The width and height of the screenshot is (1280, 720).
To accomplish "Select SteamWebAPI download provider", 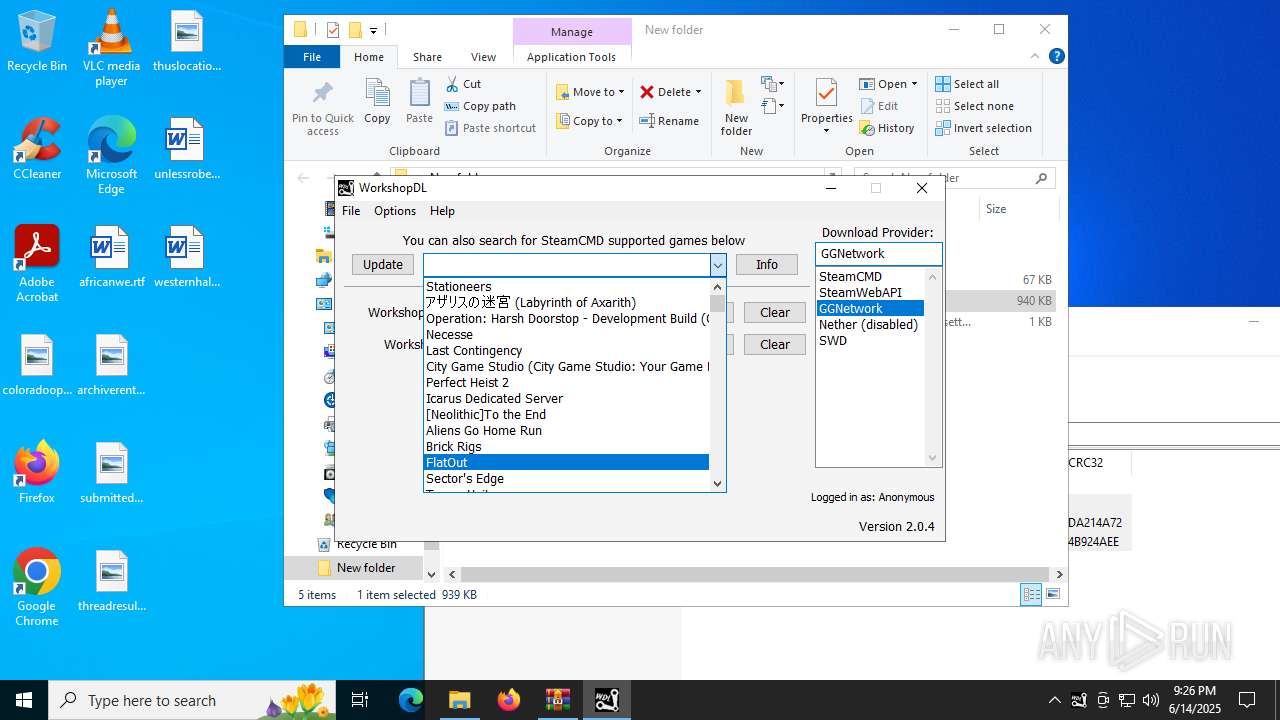I will [870, 292].
